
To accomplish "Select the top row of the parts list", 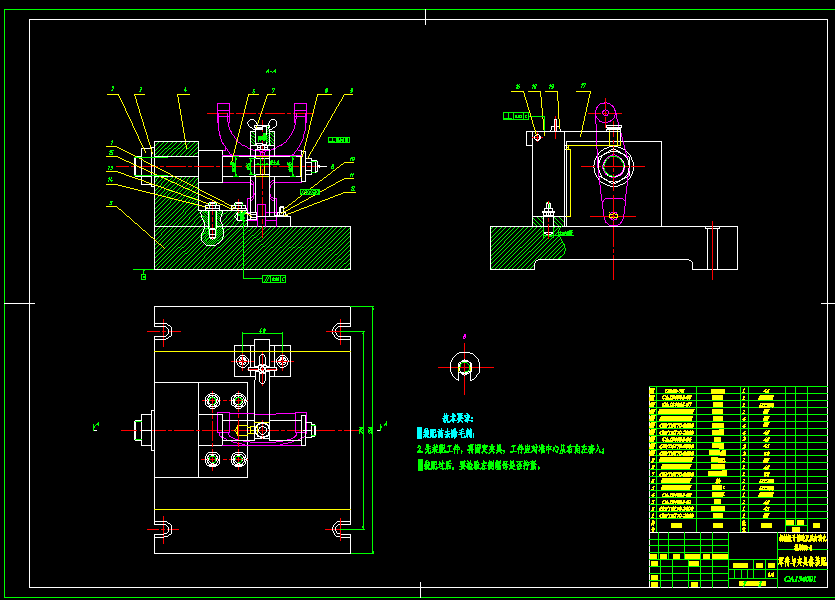I will pos(738,391).
